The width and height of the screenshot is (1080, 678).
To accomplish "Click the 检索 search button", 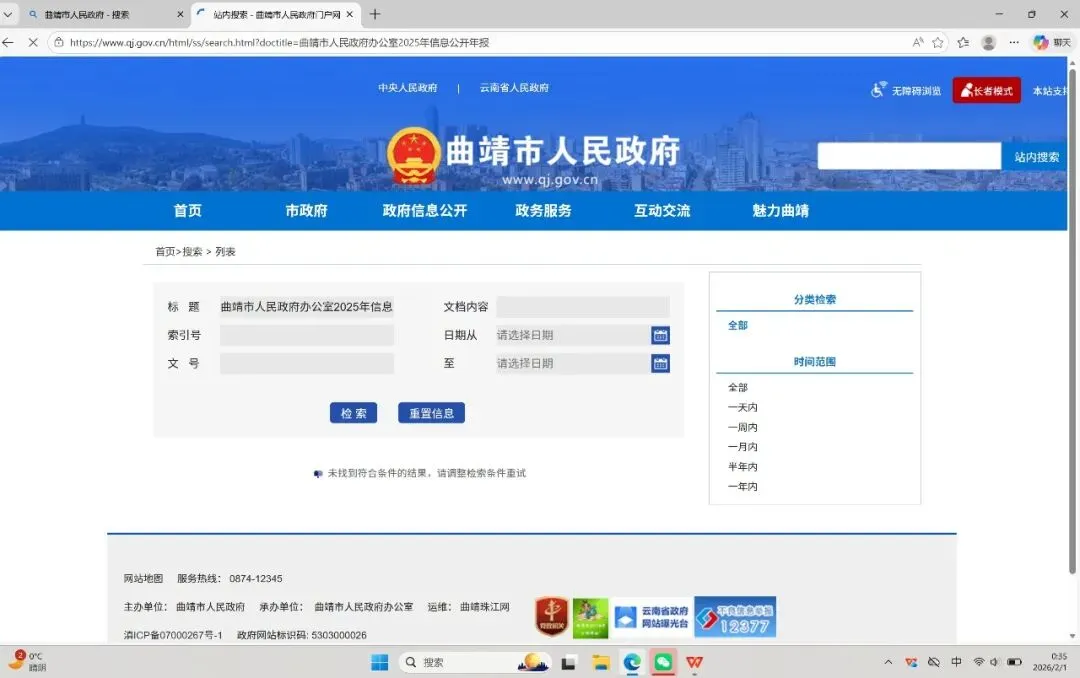I will 353,413.
